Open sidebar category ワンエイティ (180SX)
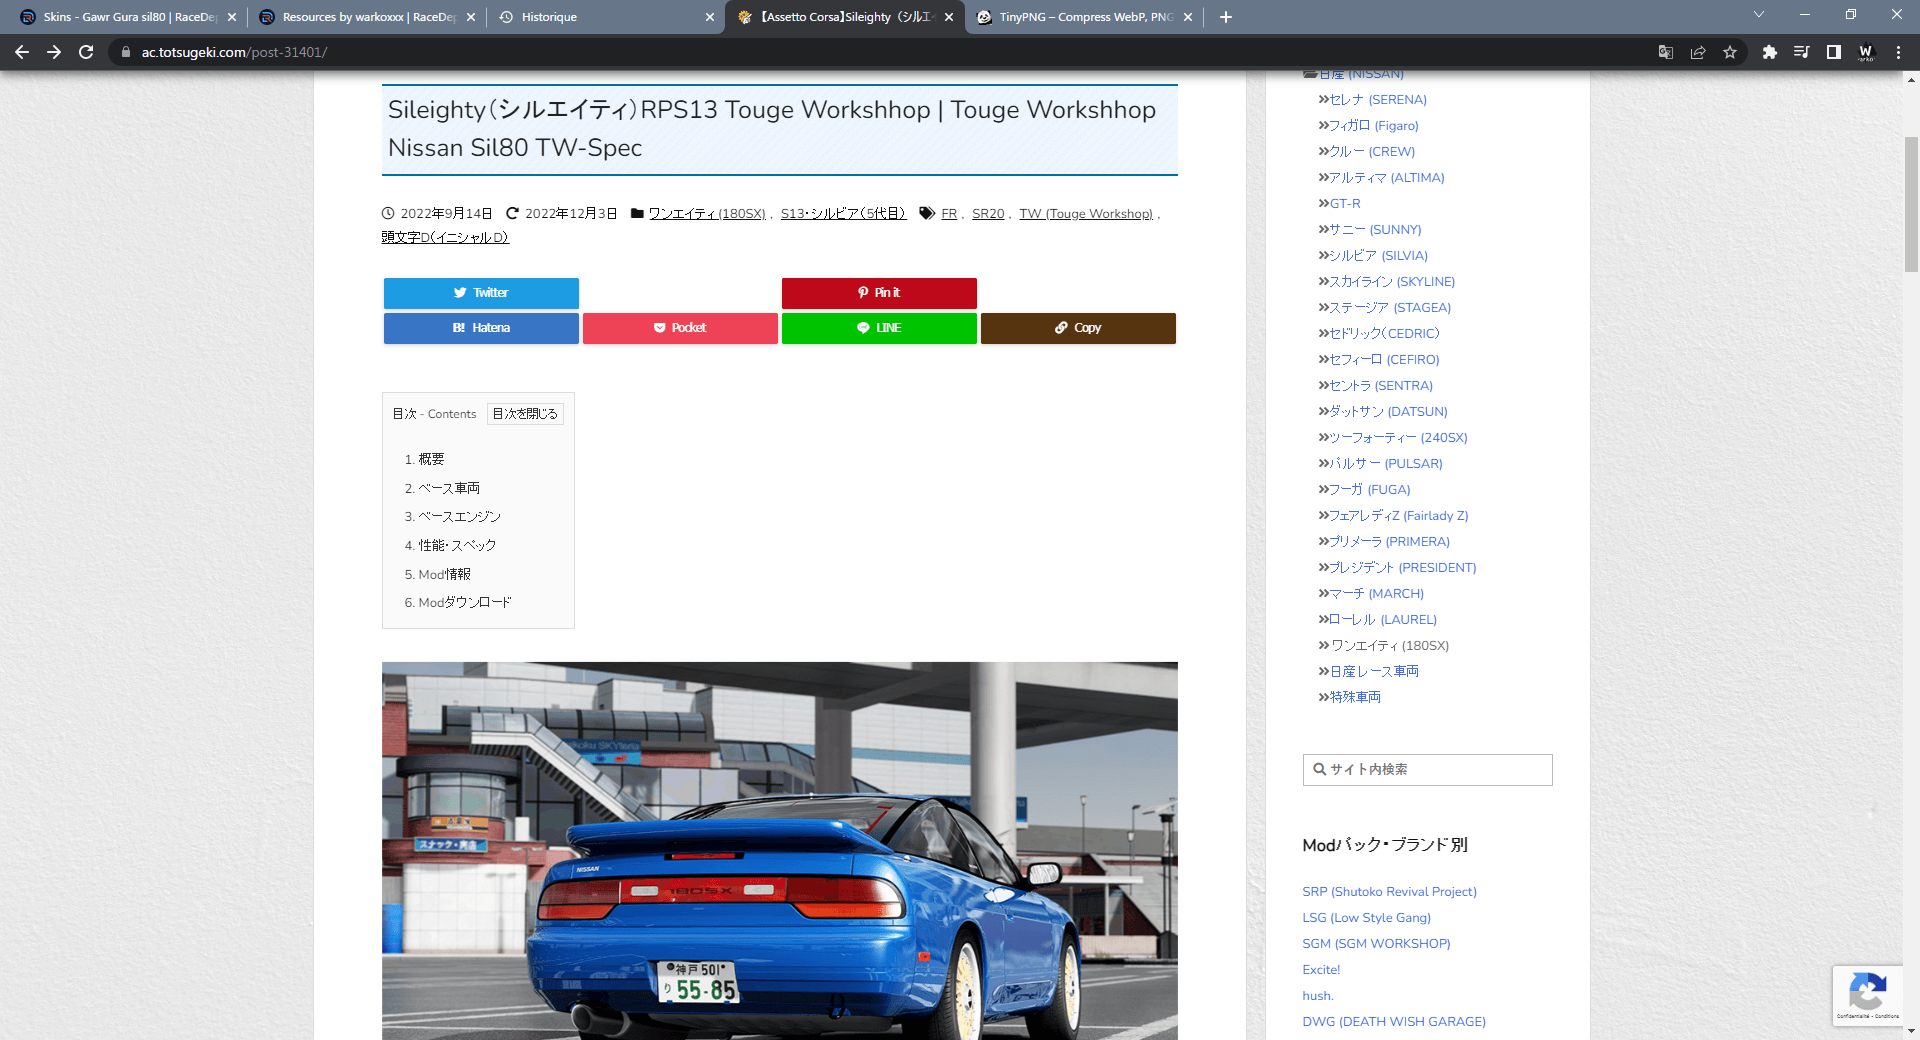Screen dimensions: 1920x1040 (x=1389, y=646)
